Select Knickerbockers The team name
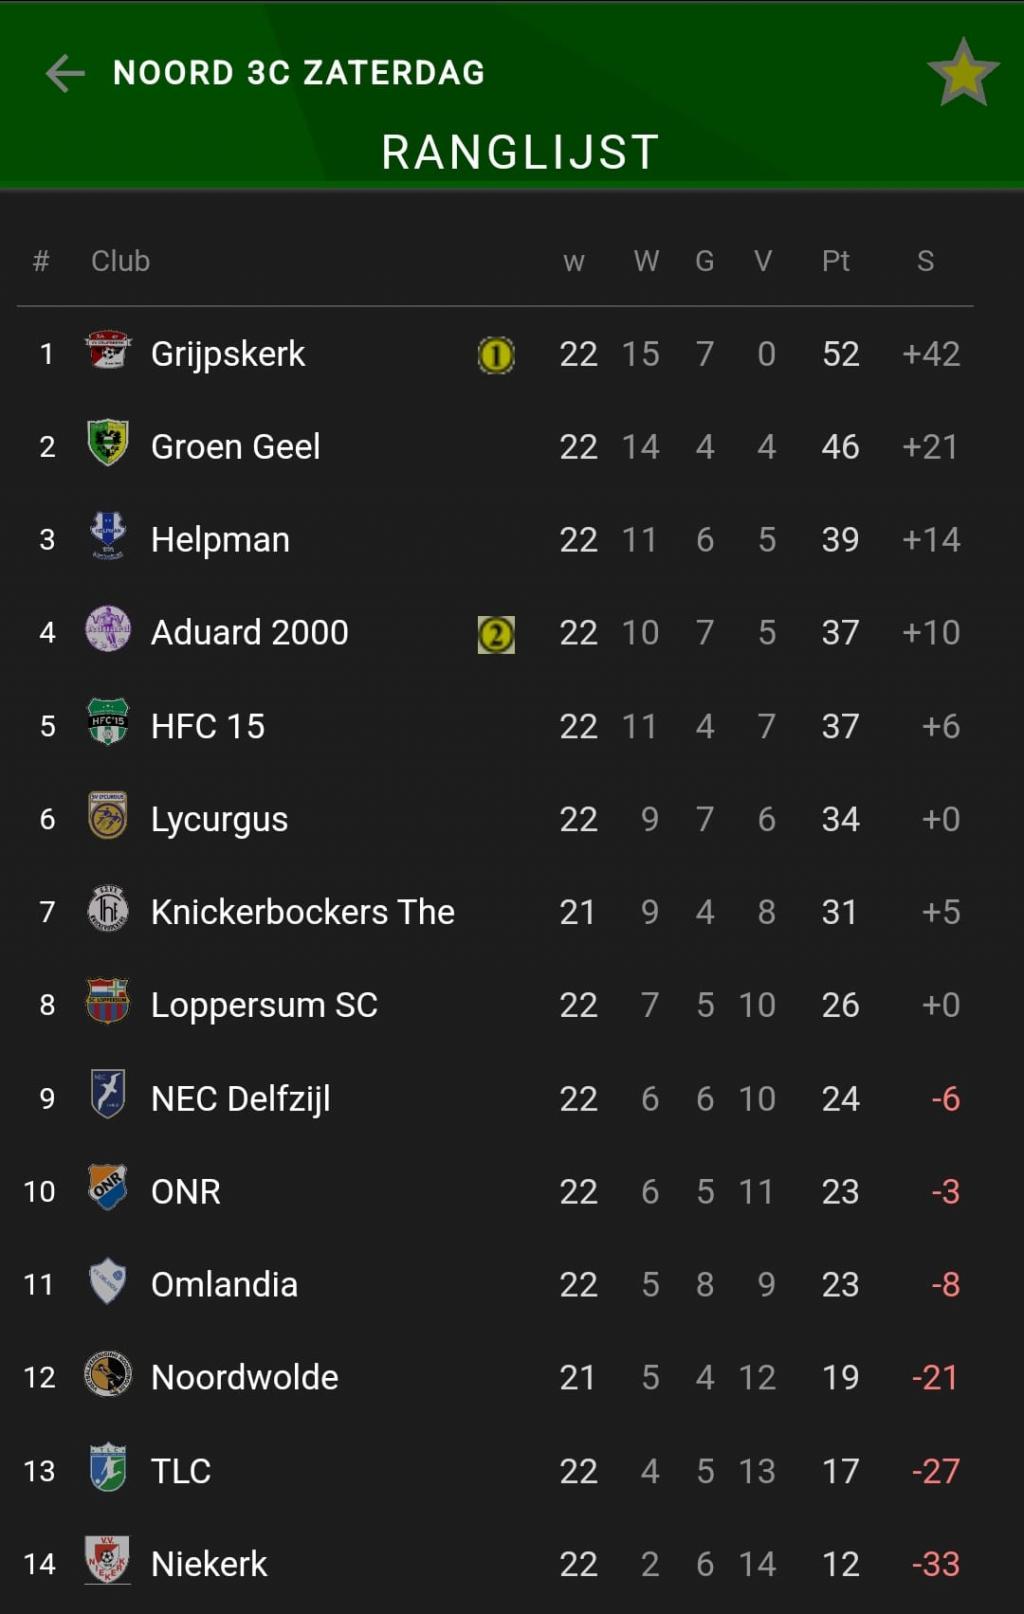This screenshot has height=1614, width=1024. pyautogui.click(x=302, y=912)
